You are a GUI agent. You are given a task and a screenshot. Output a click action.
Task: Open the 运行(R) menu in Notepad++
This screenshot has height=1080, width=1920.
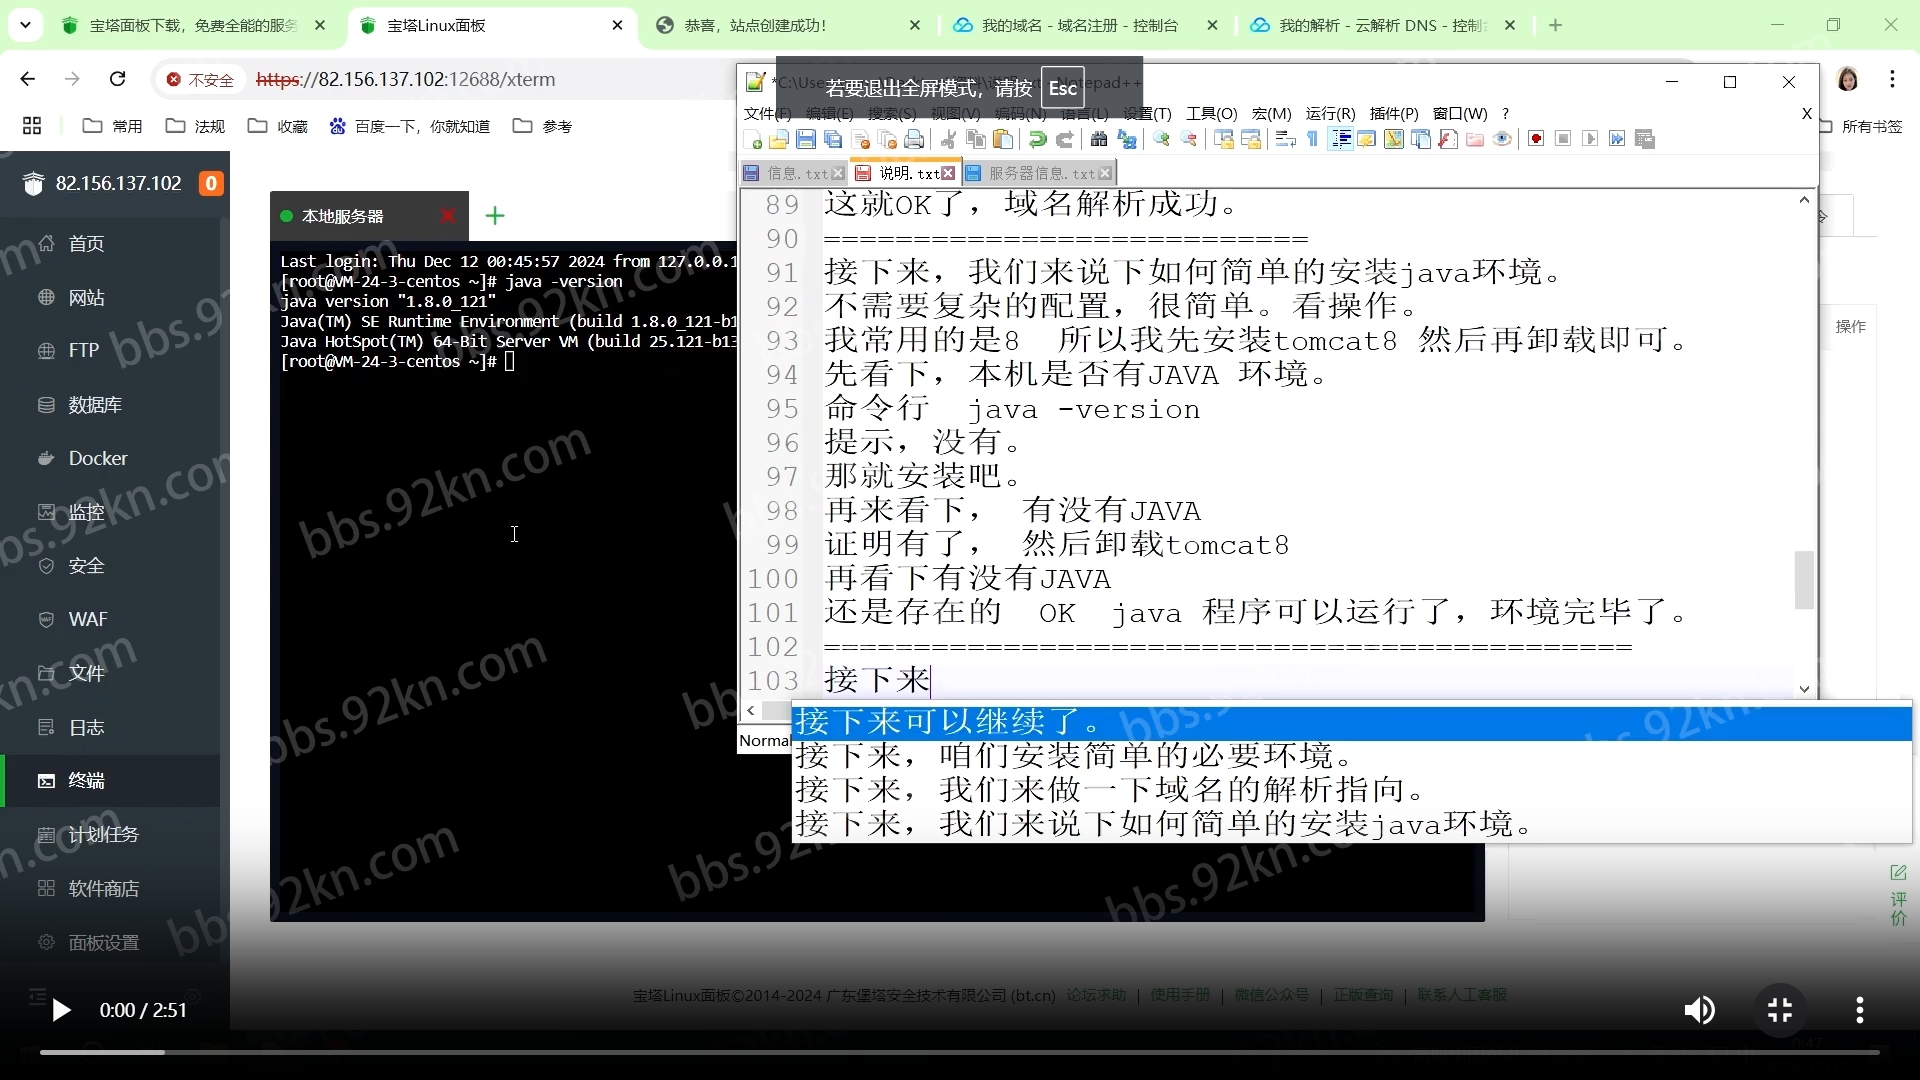click(x=1330, y=114)
